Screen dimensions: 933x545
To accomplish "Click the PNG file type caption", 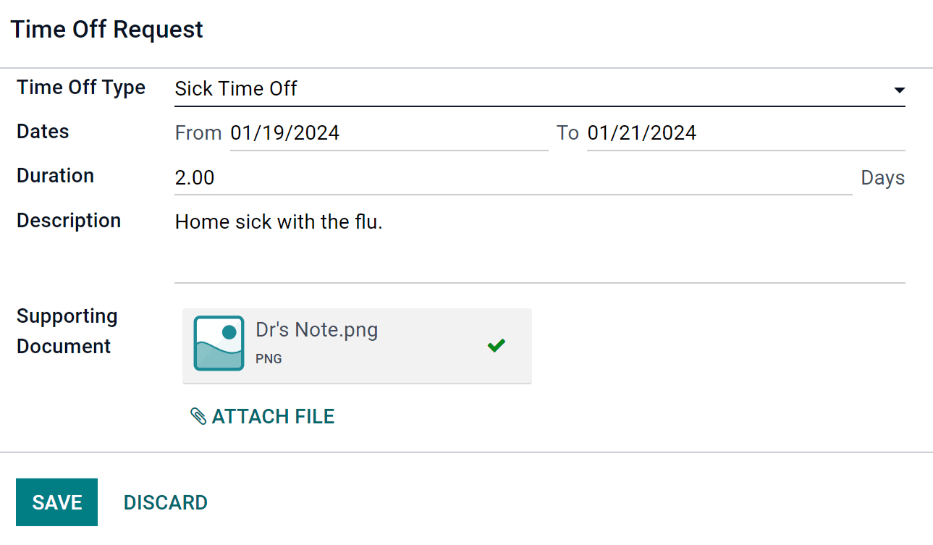I will pos(269,358).
